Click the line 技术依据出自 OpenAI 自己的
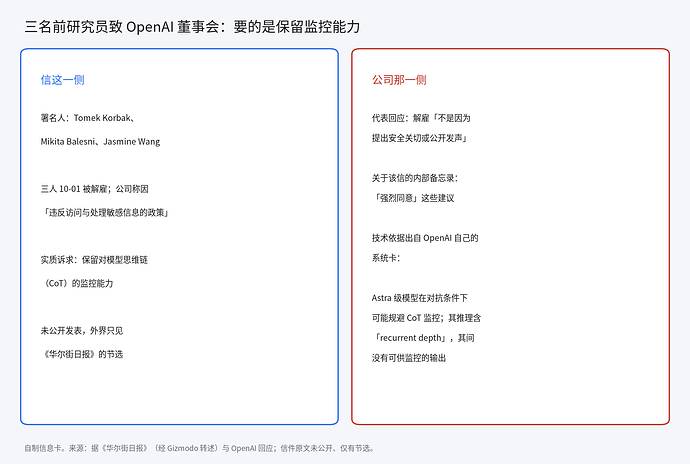Image resolution: width=690 pixels, height=464 pixels. 425,238
